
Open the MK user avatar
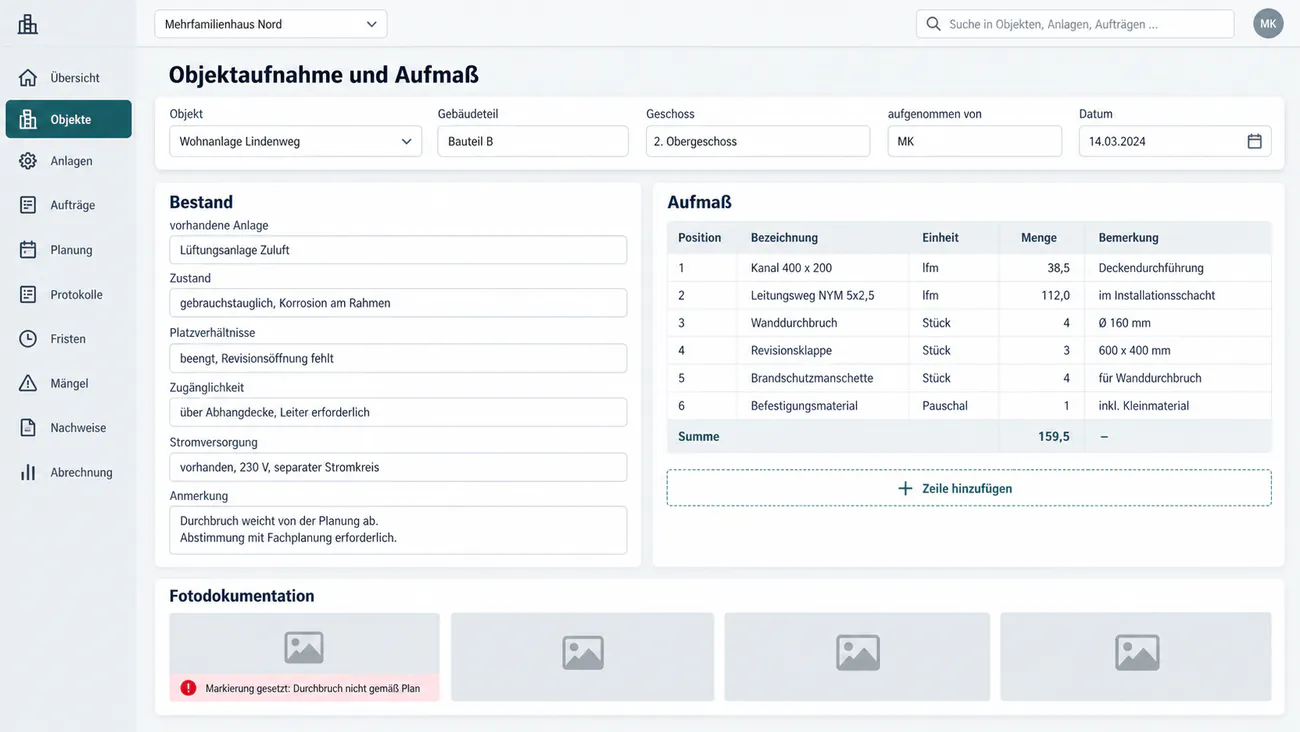click(1268, 24)
